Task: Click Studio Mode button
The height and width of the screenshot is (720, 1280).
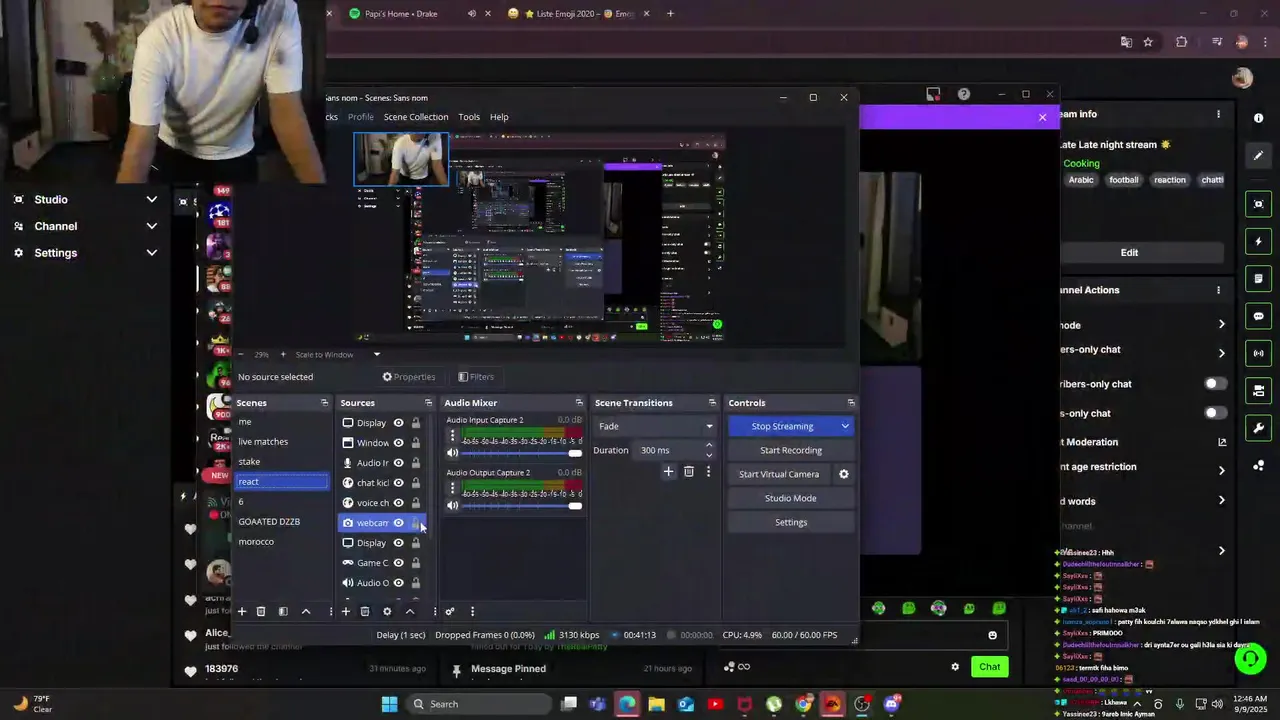Action: (791, 498)
